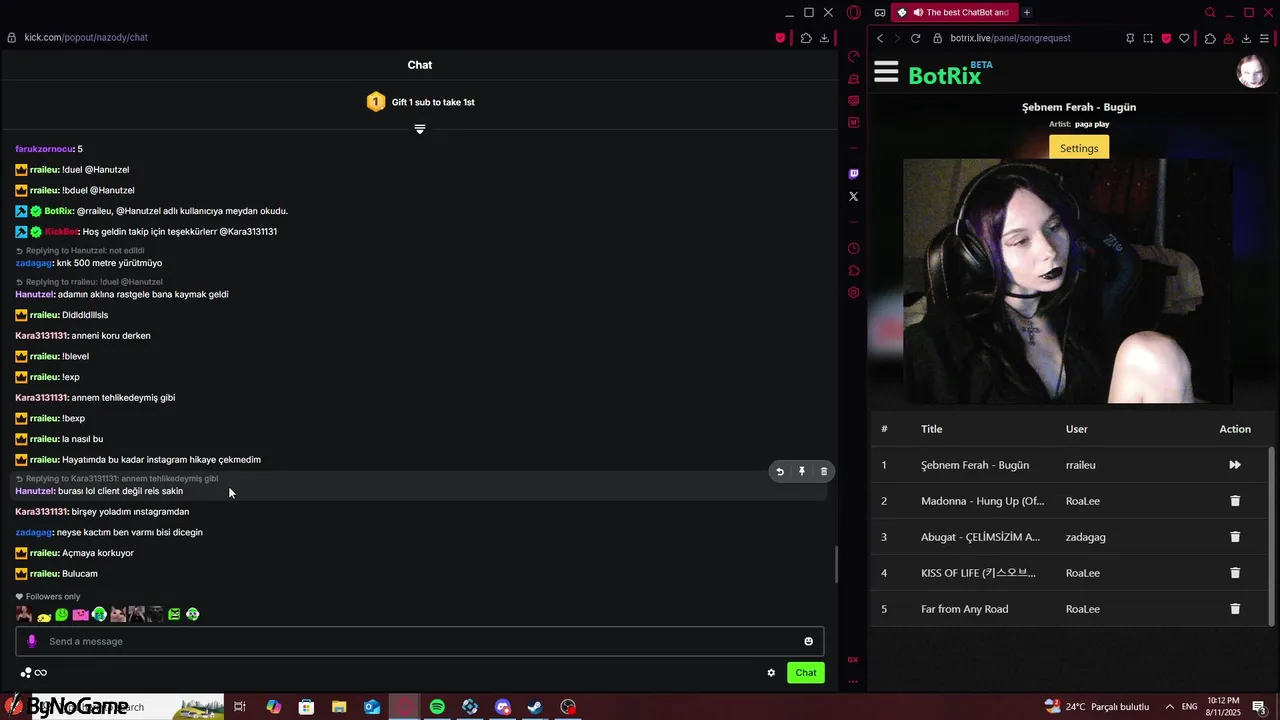Click farukzornocu username in chat
The height and width of the screenshot is (720, 1280).
click(x=44, y=149)
